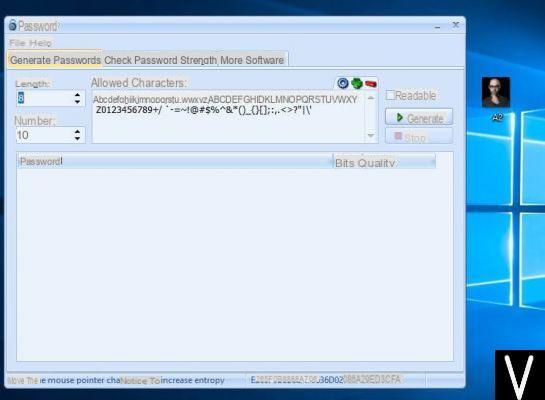Click the Generate button
Image resolution: width=545 pixels, height=400 pixels.
(x=419, y=117)
